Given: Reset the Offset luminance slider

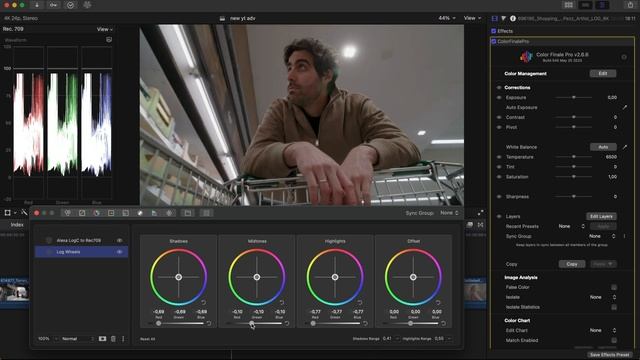Looking at the screenshot, I should [x=444, y=323].
